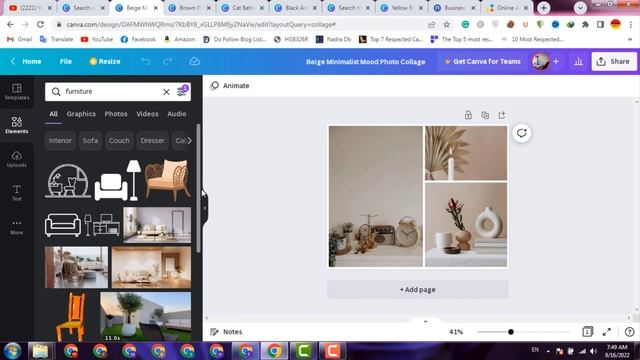Select the sofa outline graphic
Viewport: 640px width, 360px height.
point(63,225)
